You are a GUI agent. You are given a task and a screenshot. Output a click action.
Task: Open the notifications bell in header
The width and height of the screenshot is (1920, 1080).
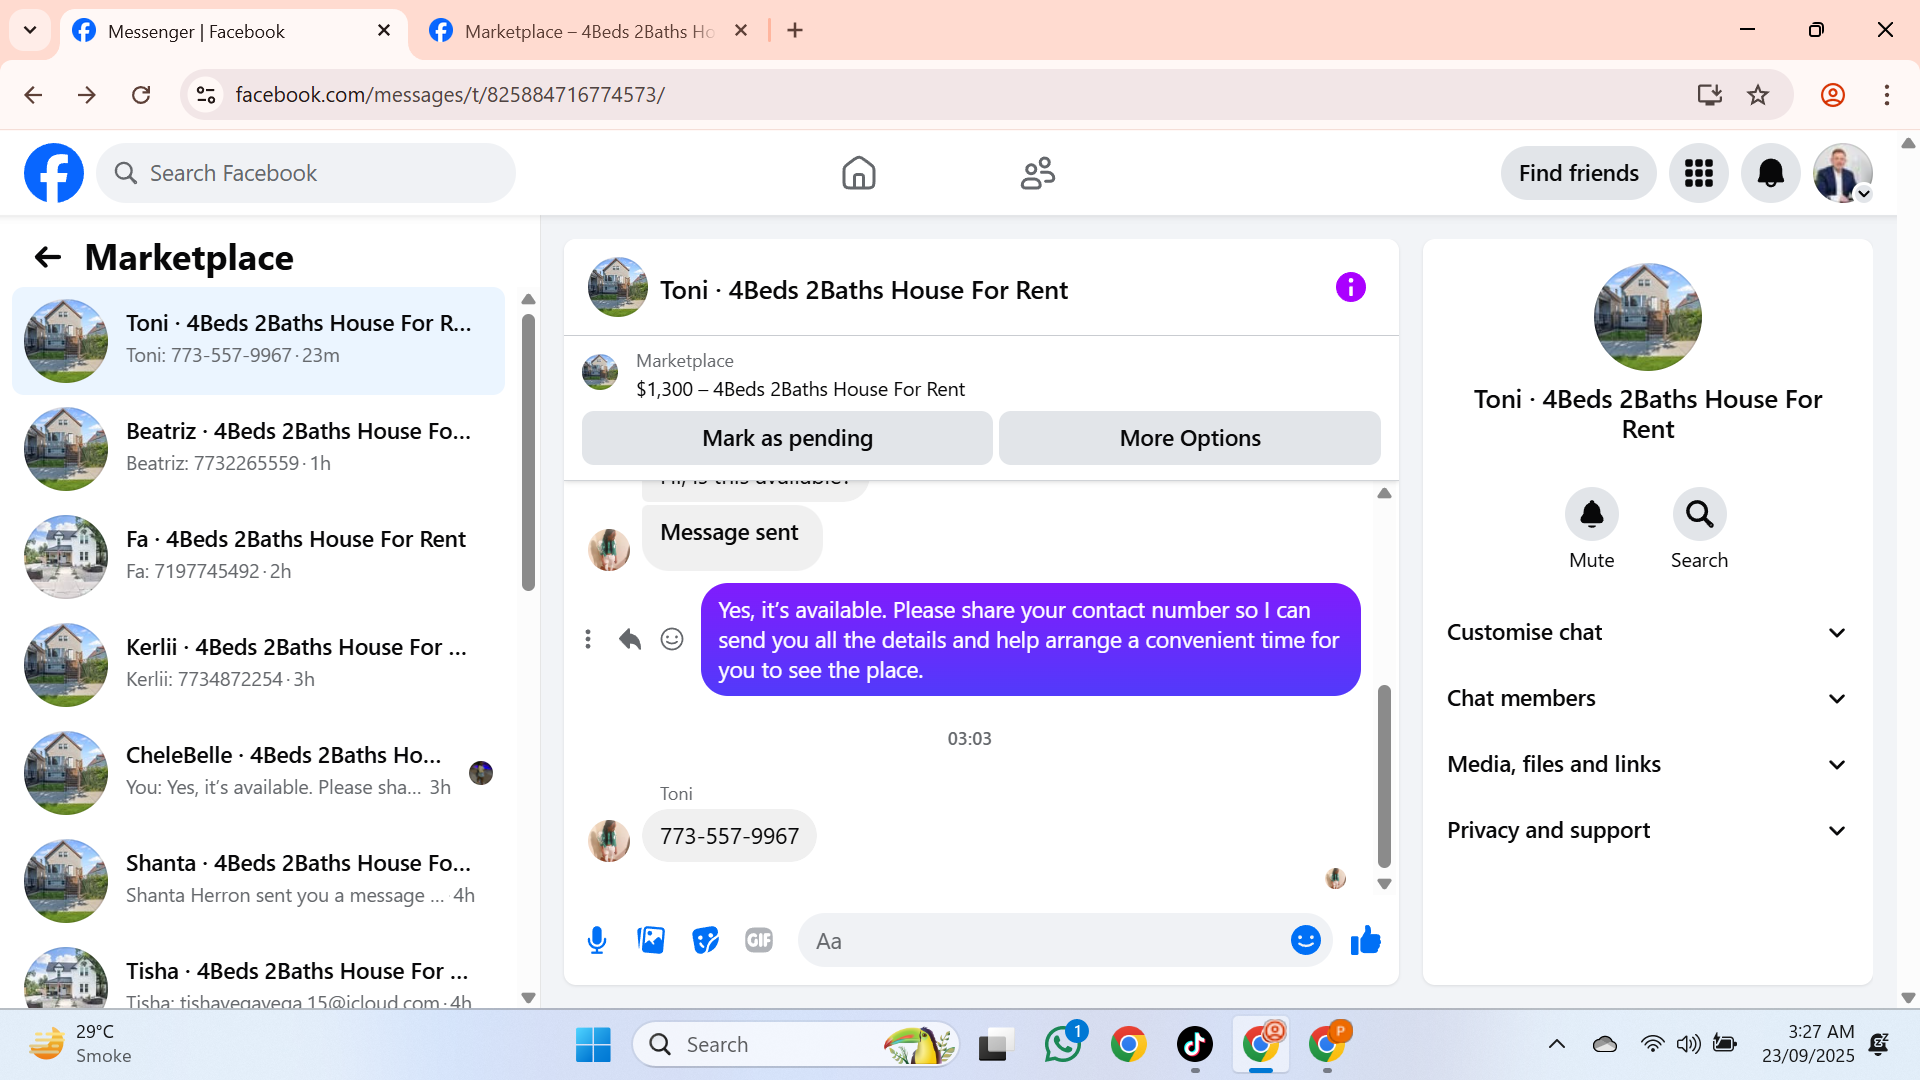pos(1770,173)
